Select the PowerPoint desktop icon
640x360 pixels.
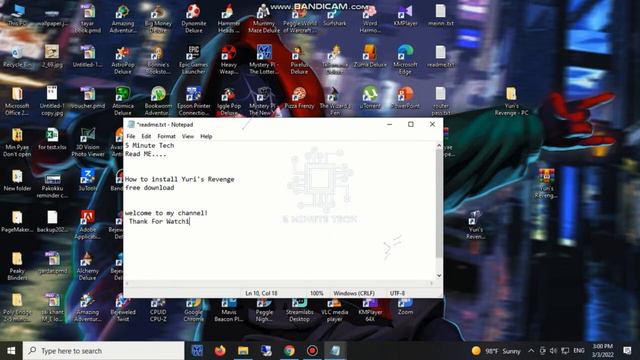coord(405,98)
